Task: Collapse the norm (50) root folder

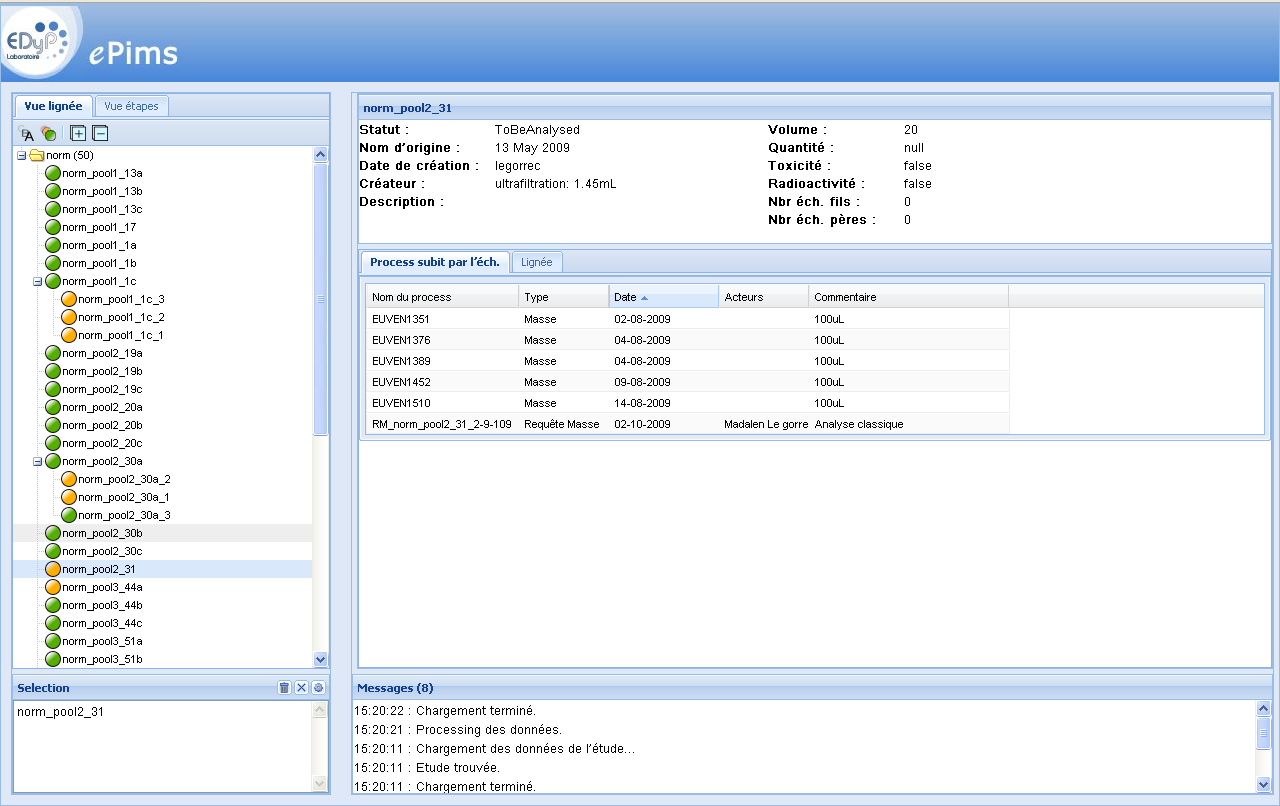Action: [21, 155]
